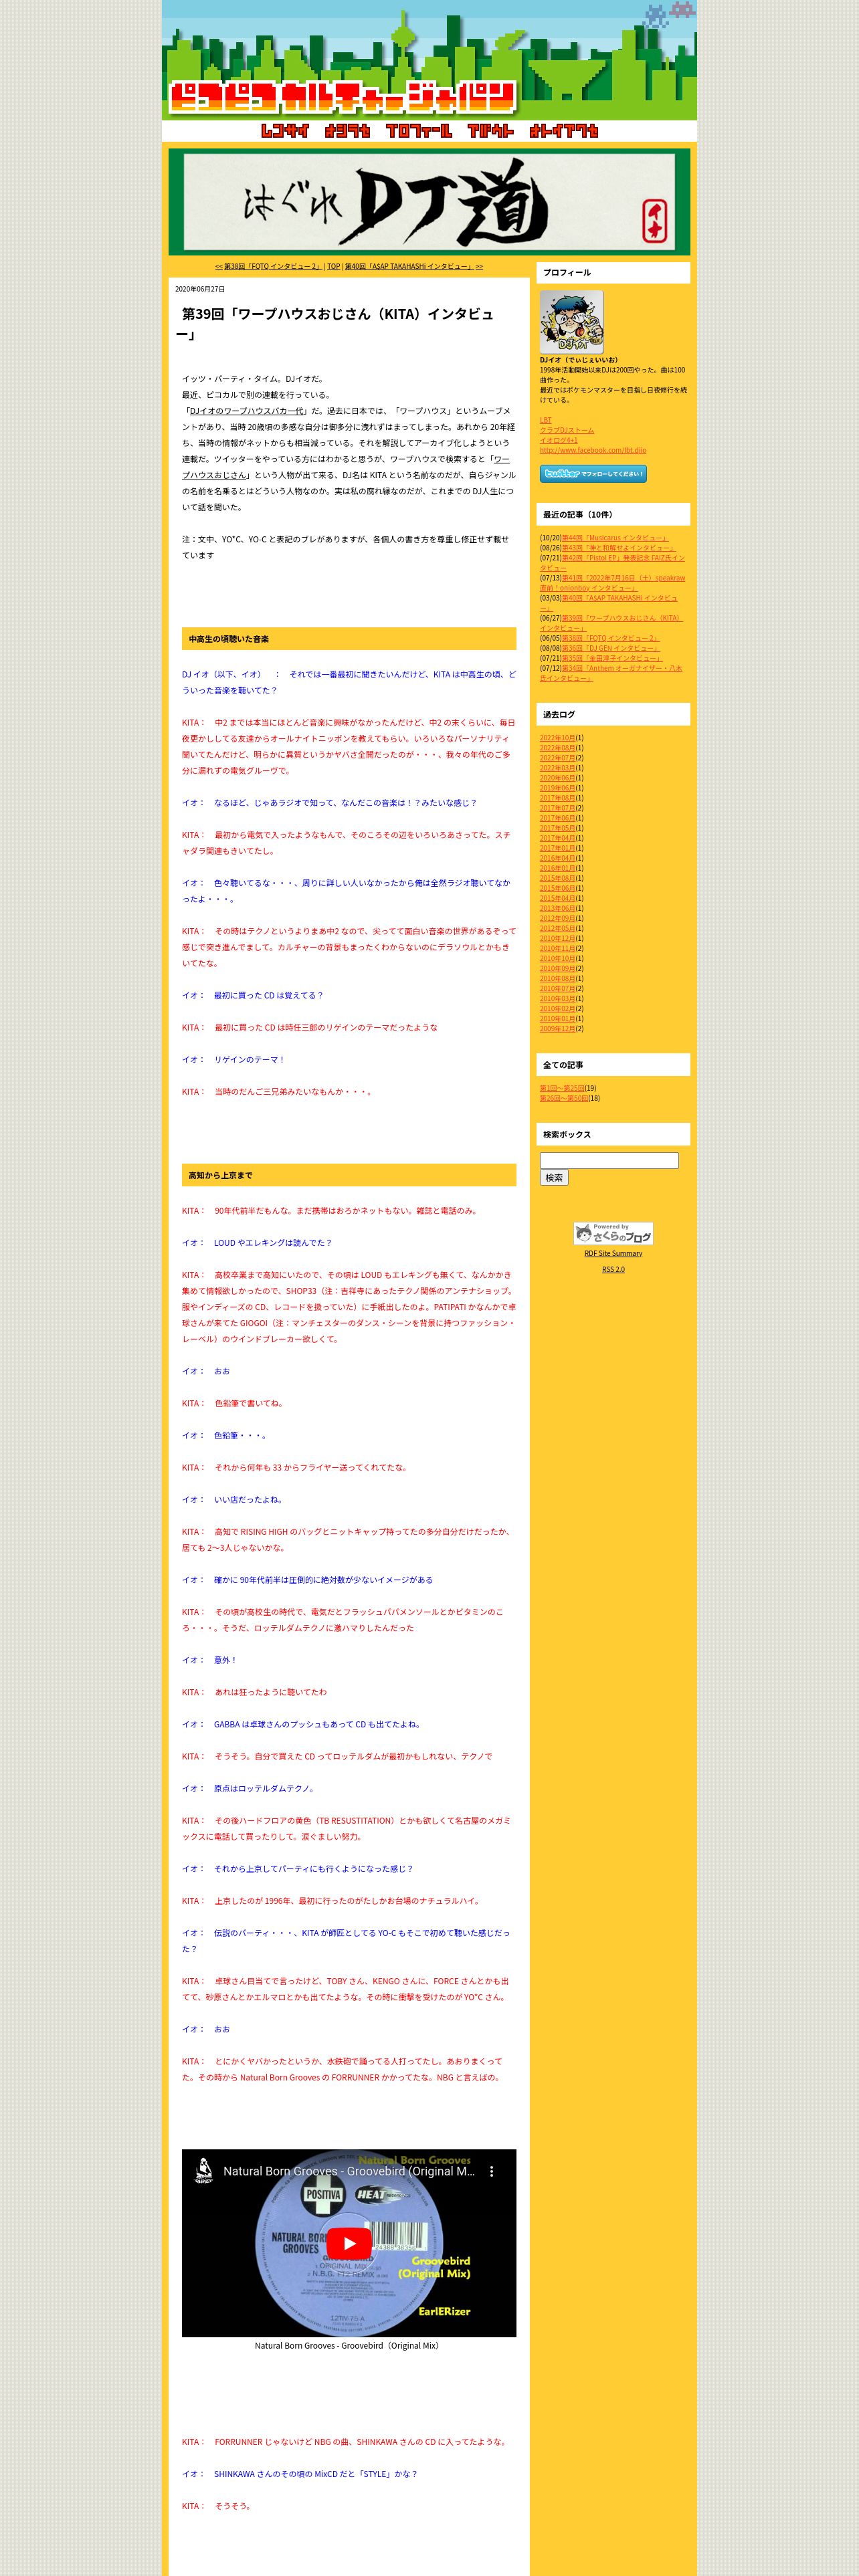Open the 2022年08月 archive

[x=557, y=748]
